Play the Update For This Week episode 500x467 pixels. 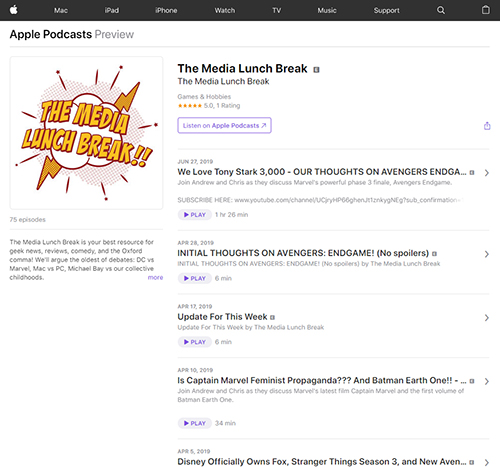(x=195, y=342)
